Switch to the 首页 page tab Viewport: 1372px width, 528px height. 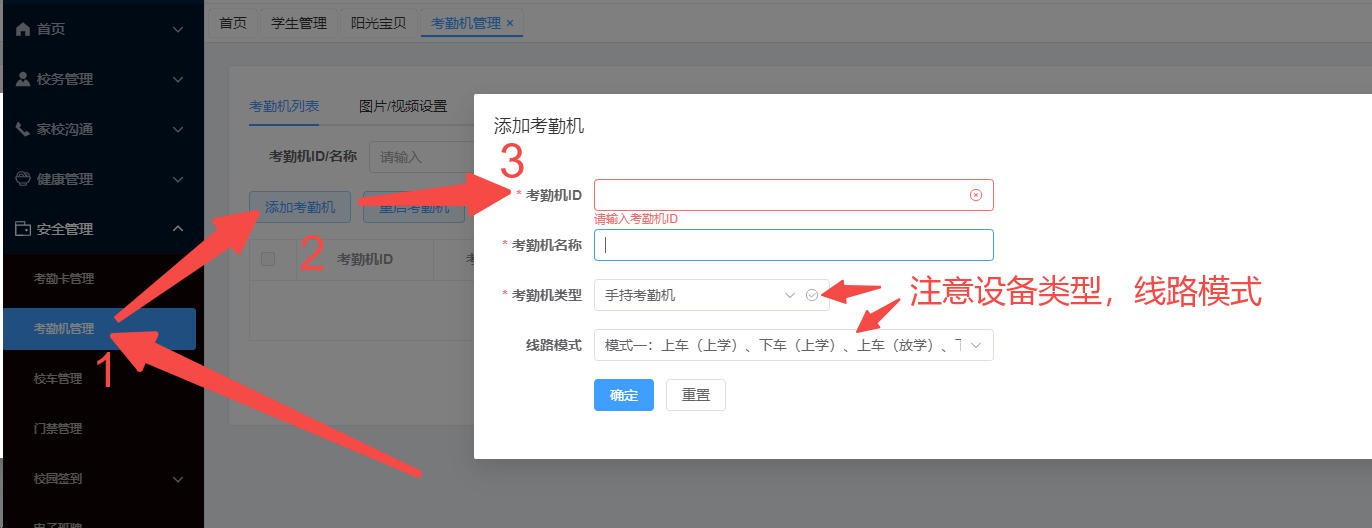pyautogui.click(x=233, y=23)
